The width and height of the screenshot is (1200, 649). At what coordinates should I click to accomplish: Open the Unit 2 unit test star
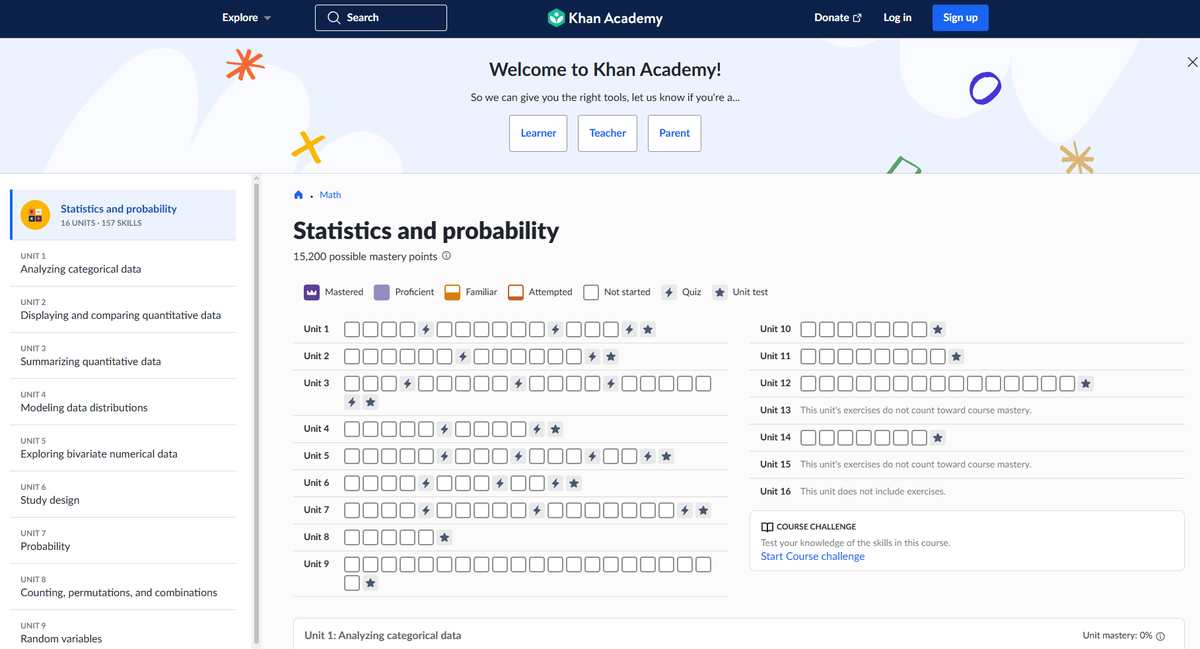[611, 356]
